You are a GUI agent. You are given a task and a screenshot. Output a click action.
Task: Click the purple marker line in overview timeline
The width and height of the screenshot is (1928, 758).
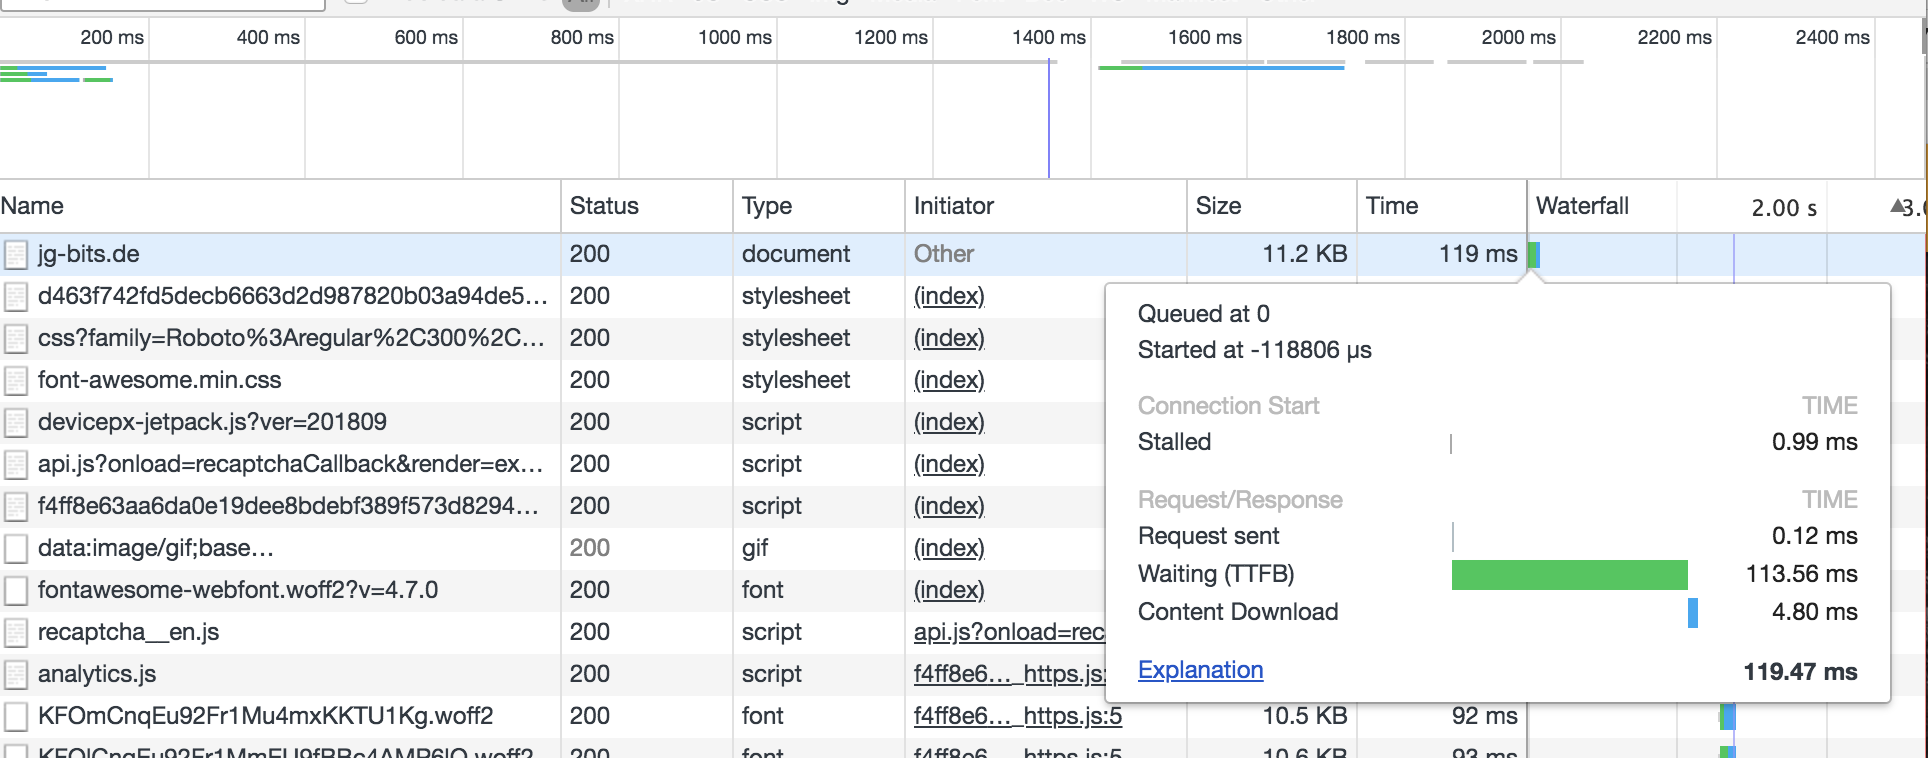[x=1049, y=120]
